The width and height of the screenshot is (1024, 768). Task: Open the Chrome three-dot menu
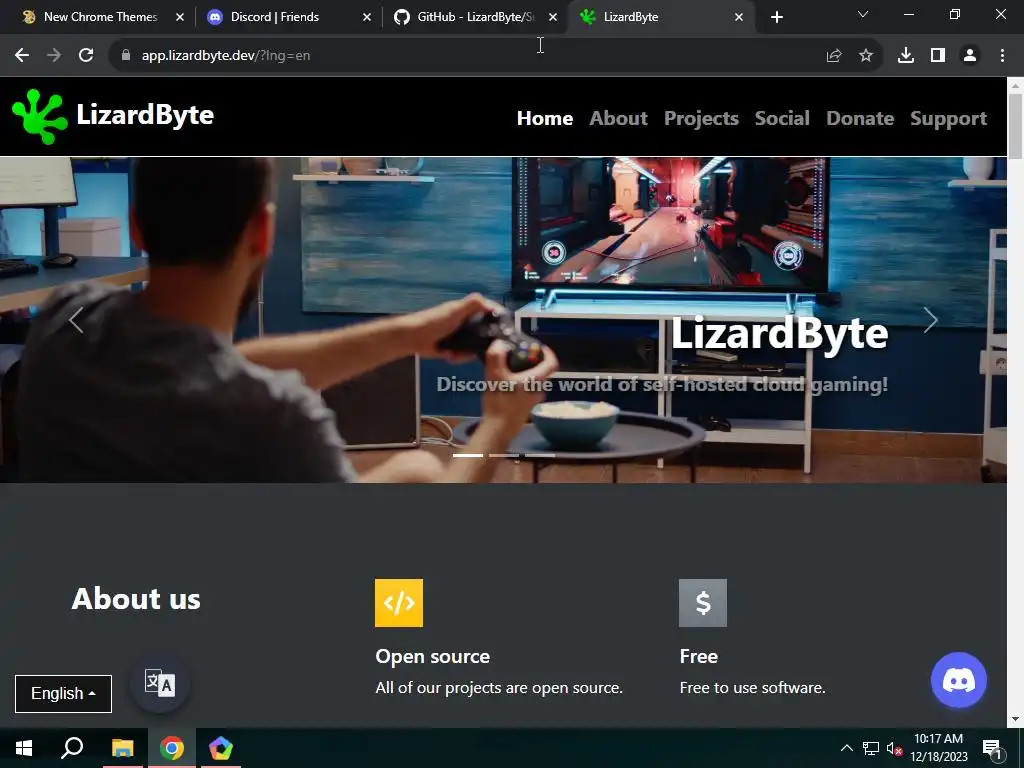[x=1002, y=56]
